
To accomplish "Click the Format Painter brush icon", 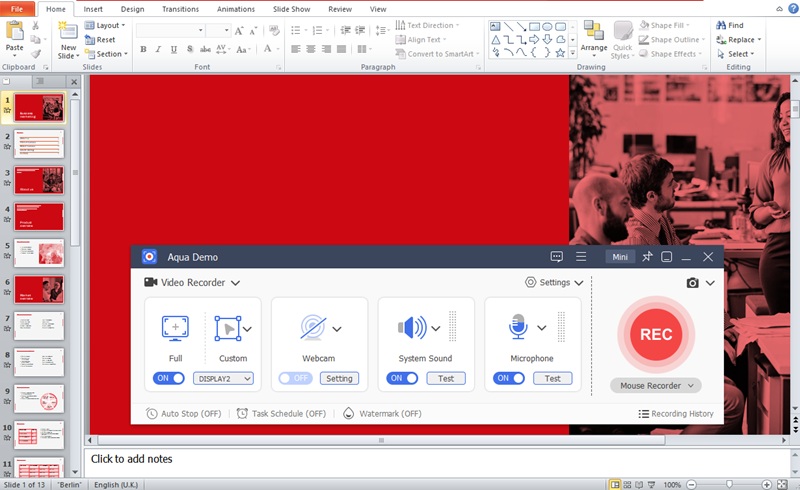I will click(36, 54).
